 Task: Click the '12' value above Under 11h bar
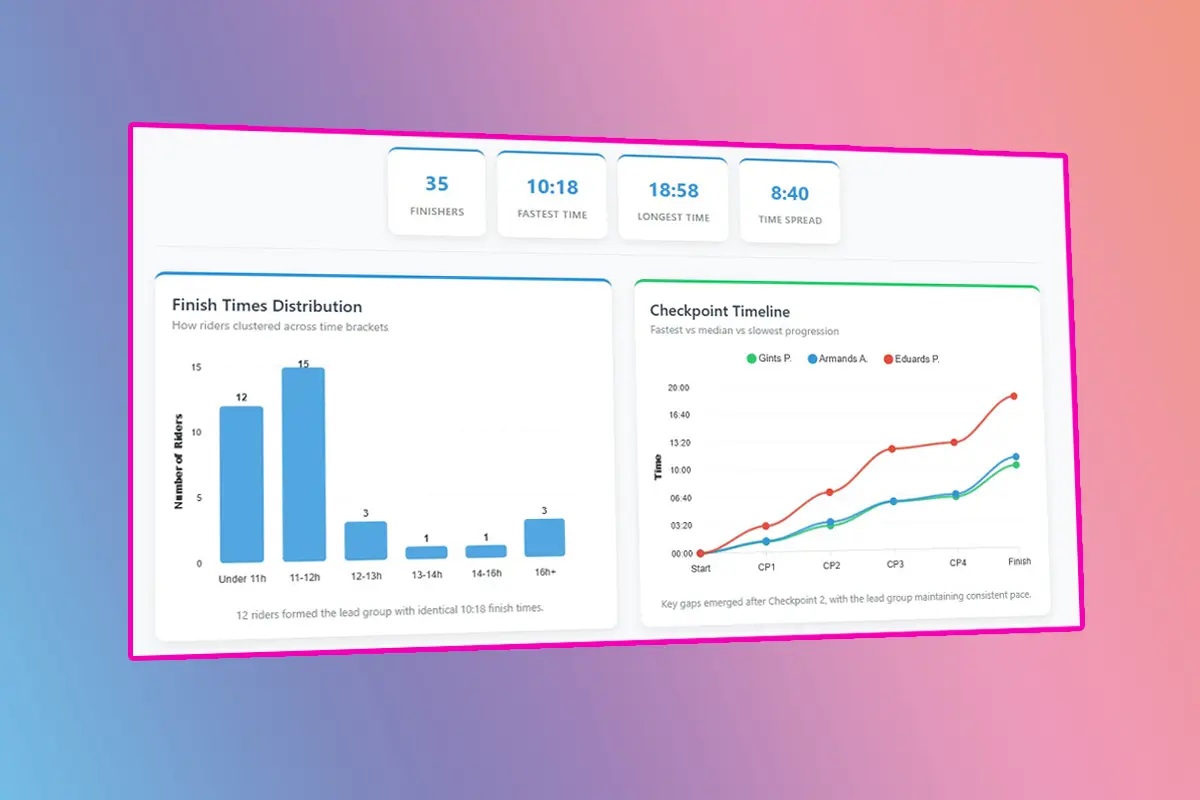[241, 397]
